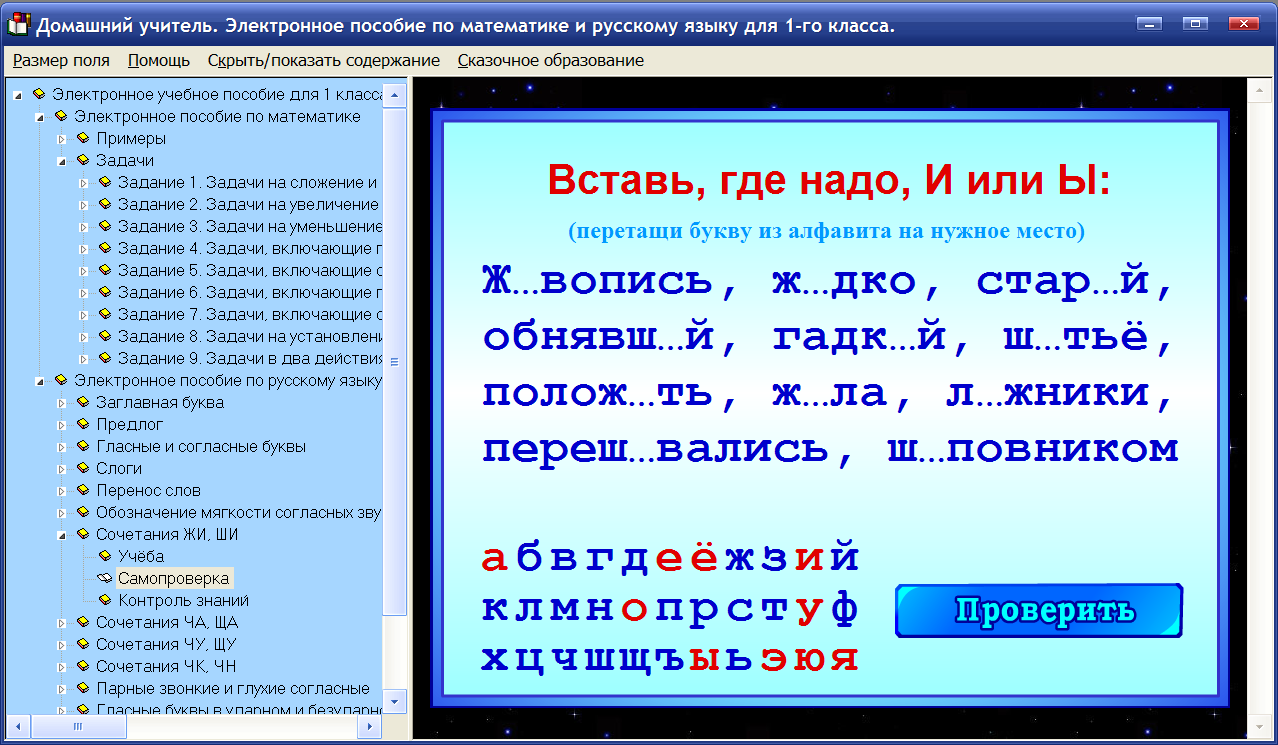Click the icon next to Слоги

coord(82,468)
